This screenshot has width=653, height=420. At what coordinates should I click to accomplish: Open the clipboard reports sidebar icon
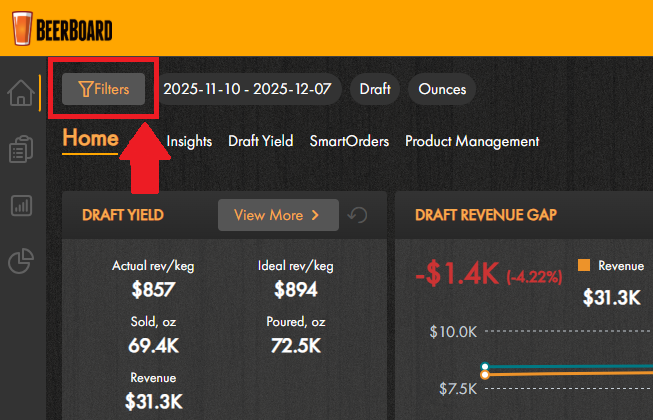pos(19,150)
